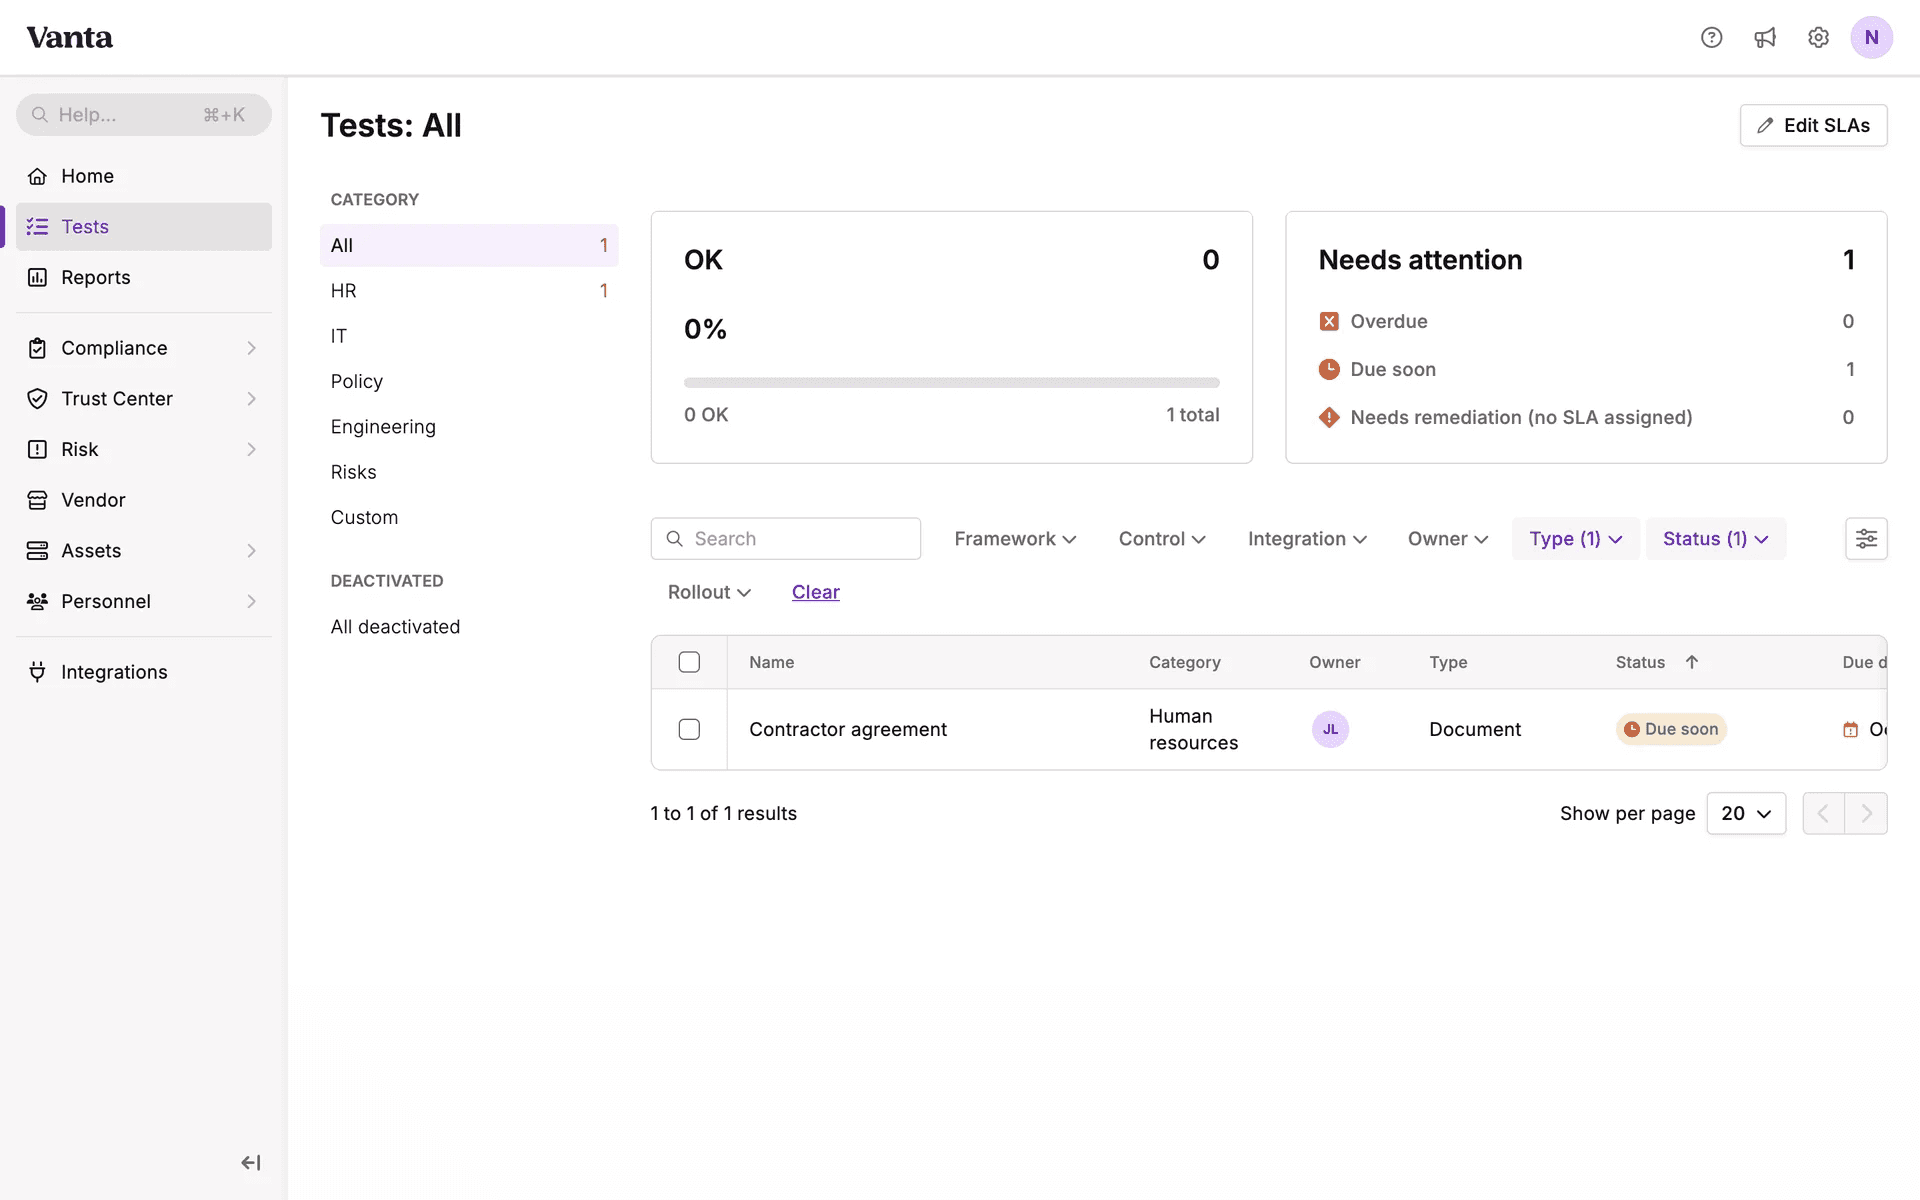Click the Edit SLAs button

click(1813, 125)
